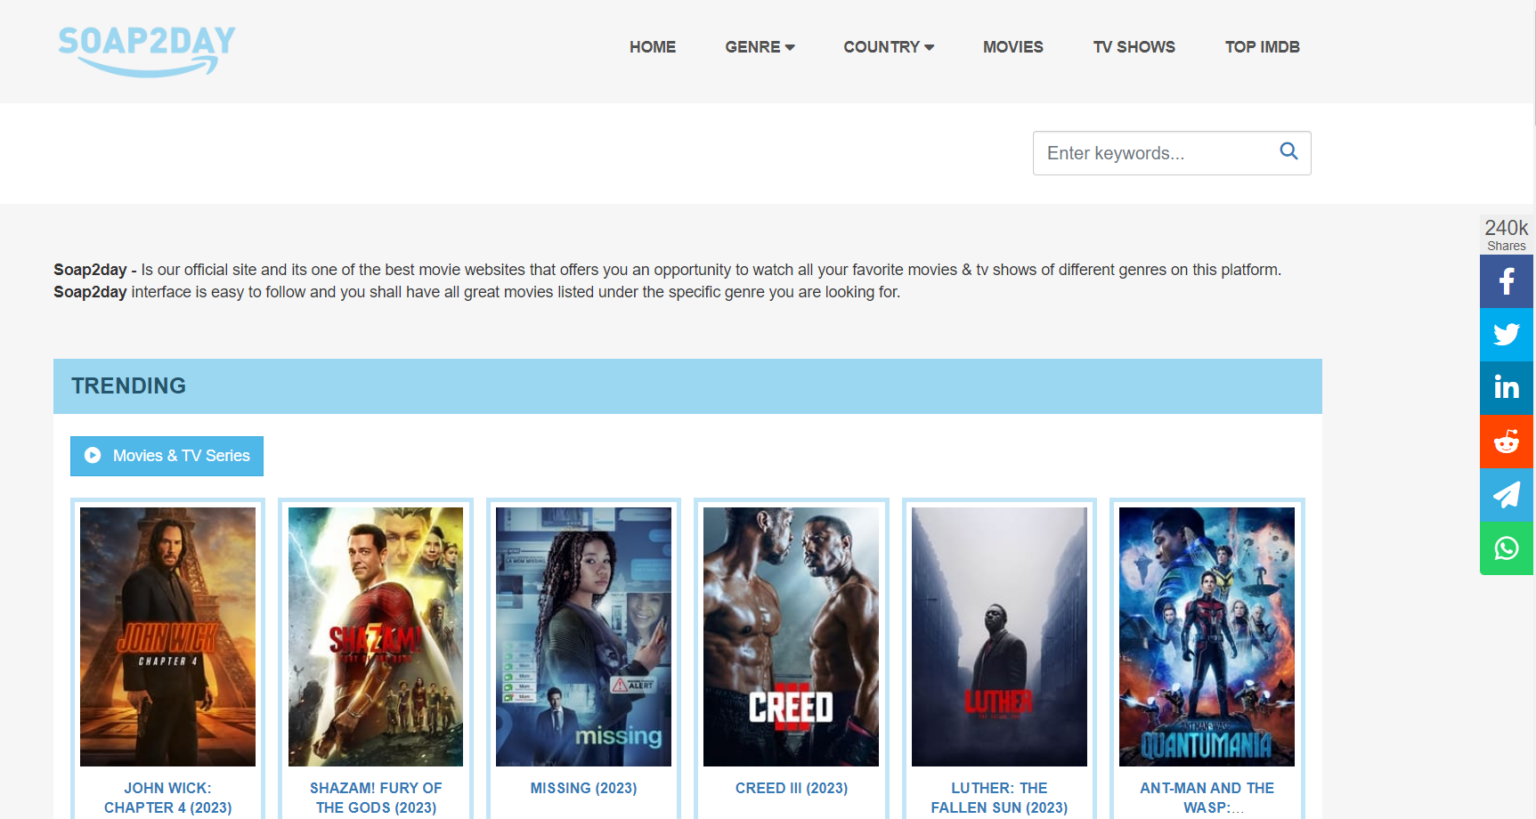Send the page via the Telegram icon
This screenshot has width=1536, height=819.
tap(1506, 495)
